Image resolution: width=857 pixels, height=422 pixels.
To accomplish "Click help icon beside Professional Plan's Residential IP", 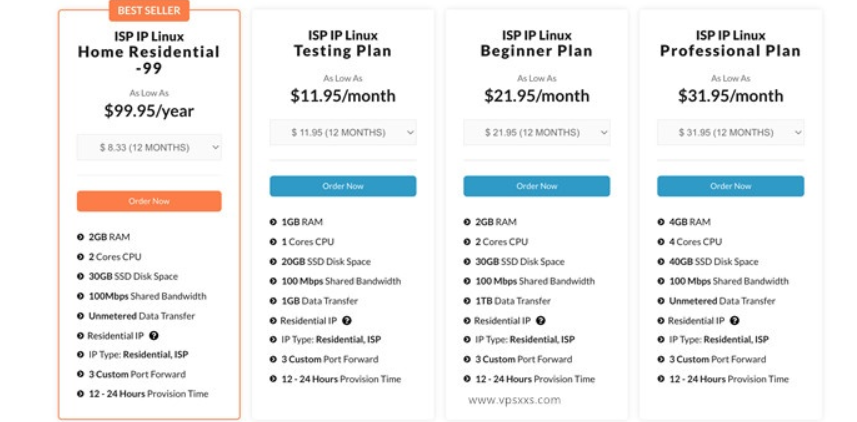I will click(735, 321).
